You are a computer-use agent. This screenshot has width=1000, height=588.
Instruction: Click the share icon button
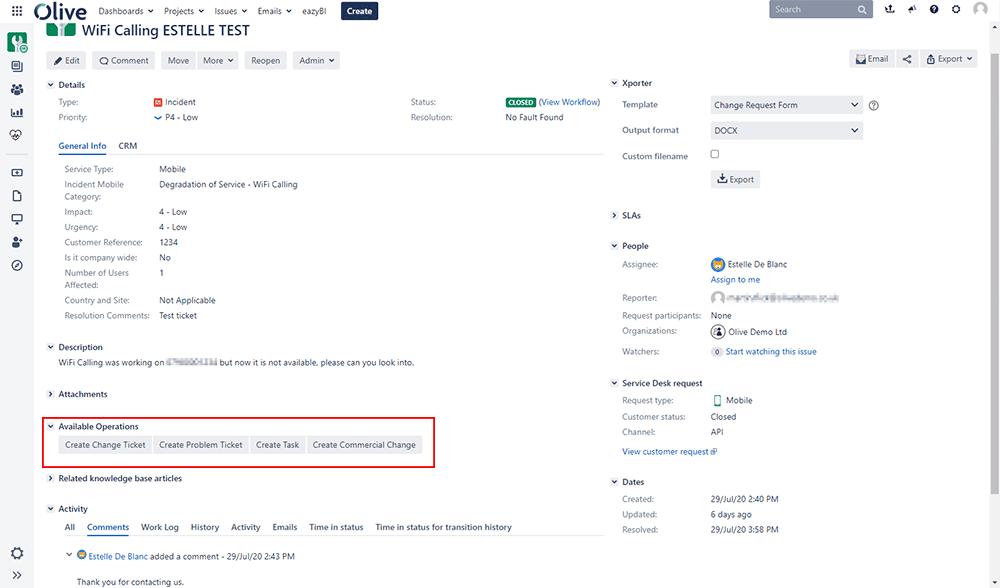907,60
